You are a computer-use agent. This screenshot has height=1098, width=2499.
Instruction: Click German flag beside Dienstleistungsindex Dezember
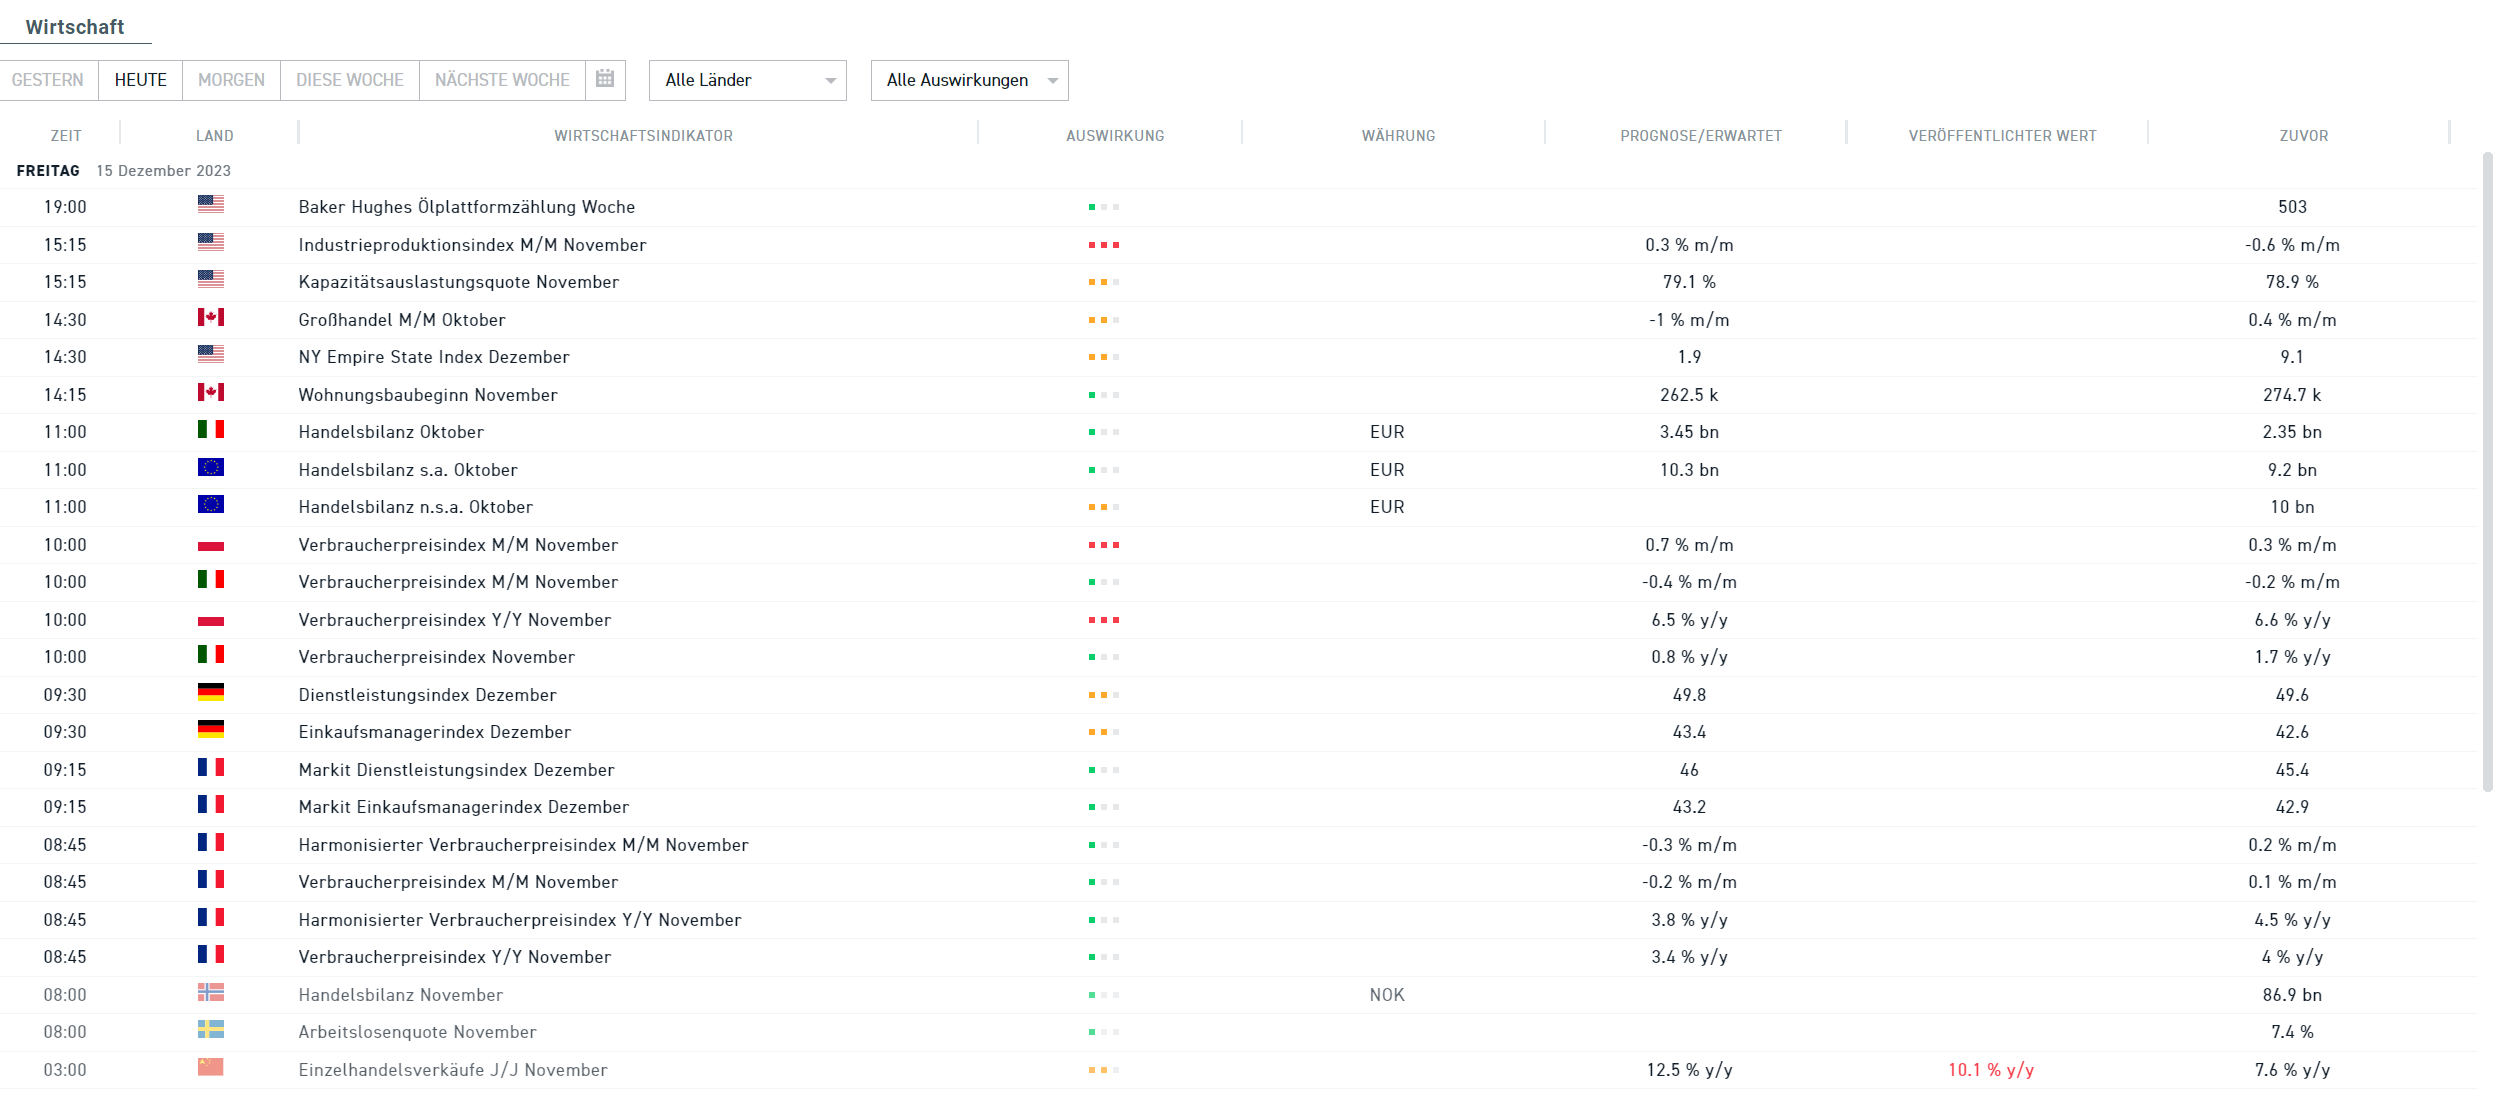pyautogui.click(x=211, y=693)
